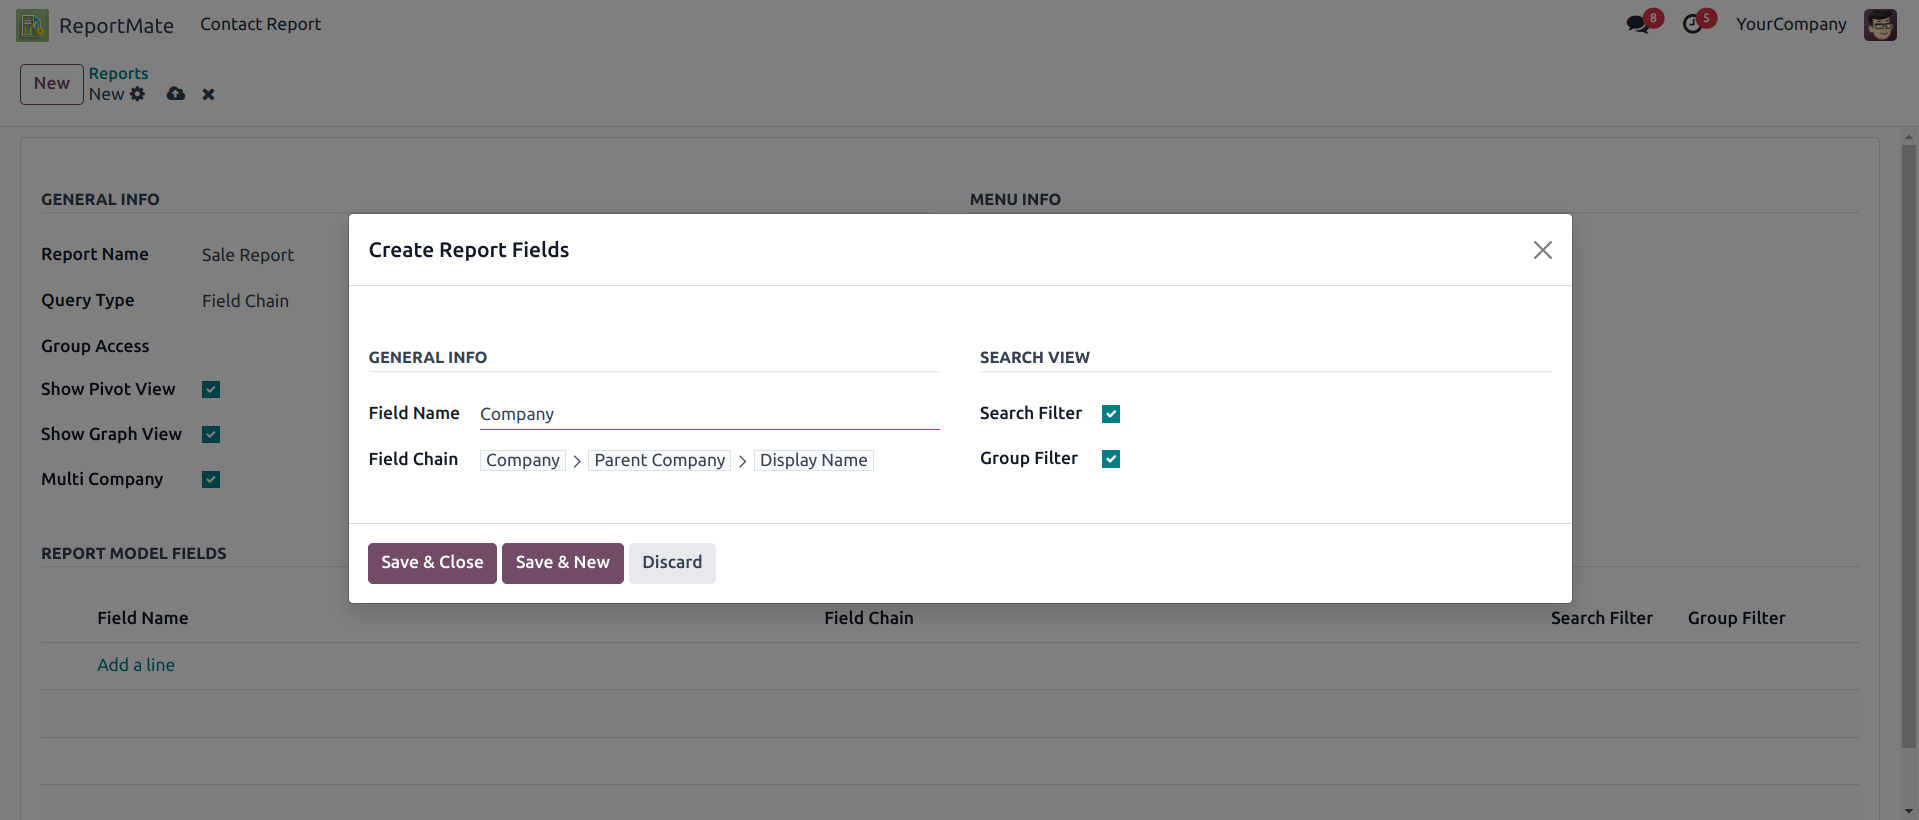Viewport: 1919px width, 820px height.
Task: Click the Field Name input field
Action: (708, 414)
